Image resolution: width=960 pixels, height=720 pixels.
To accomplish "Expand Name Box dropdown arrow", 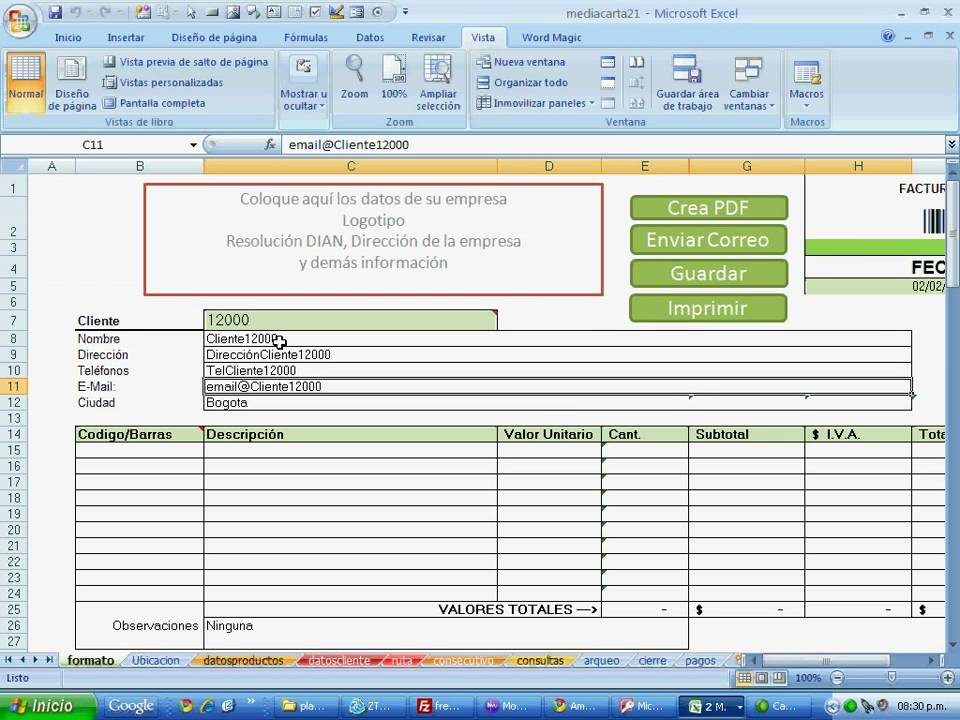I will coord(193,145).
